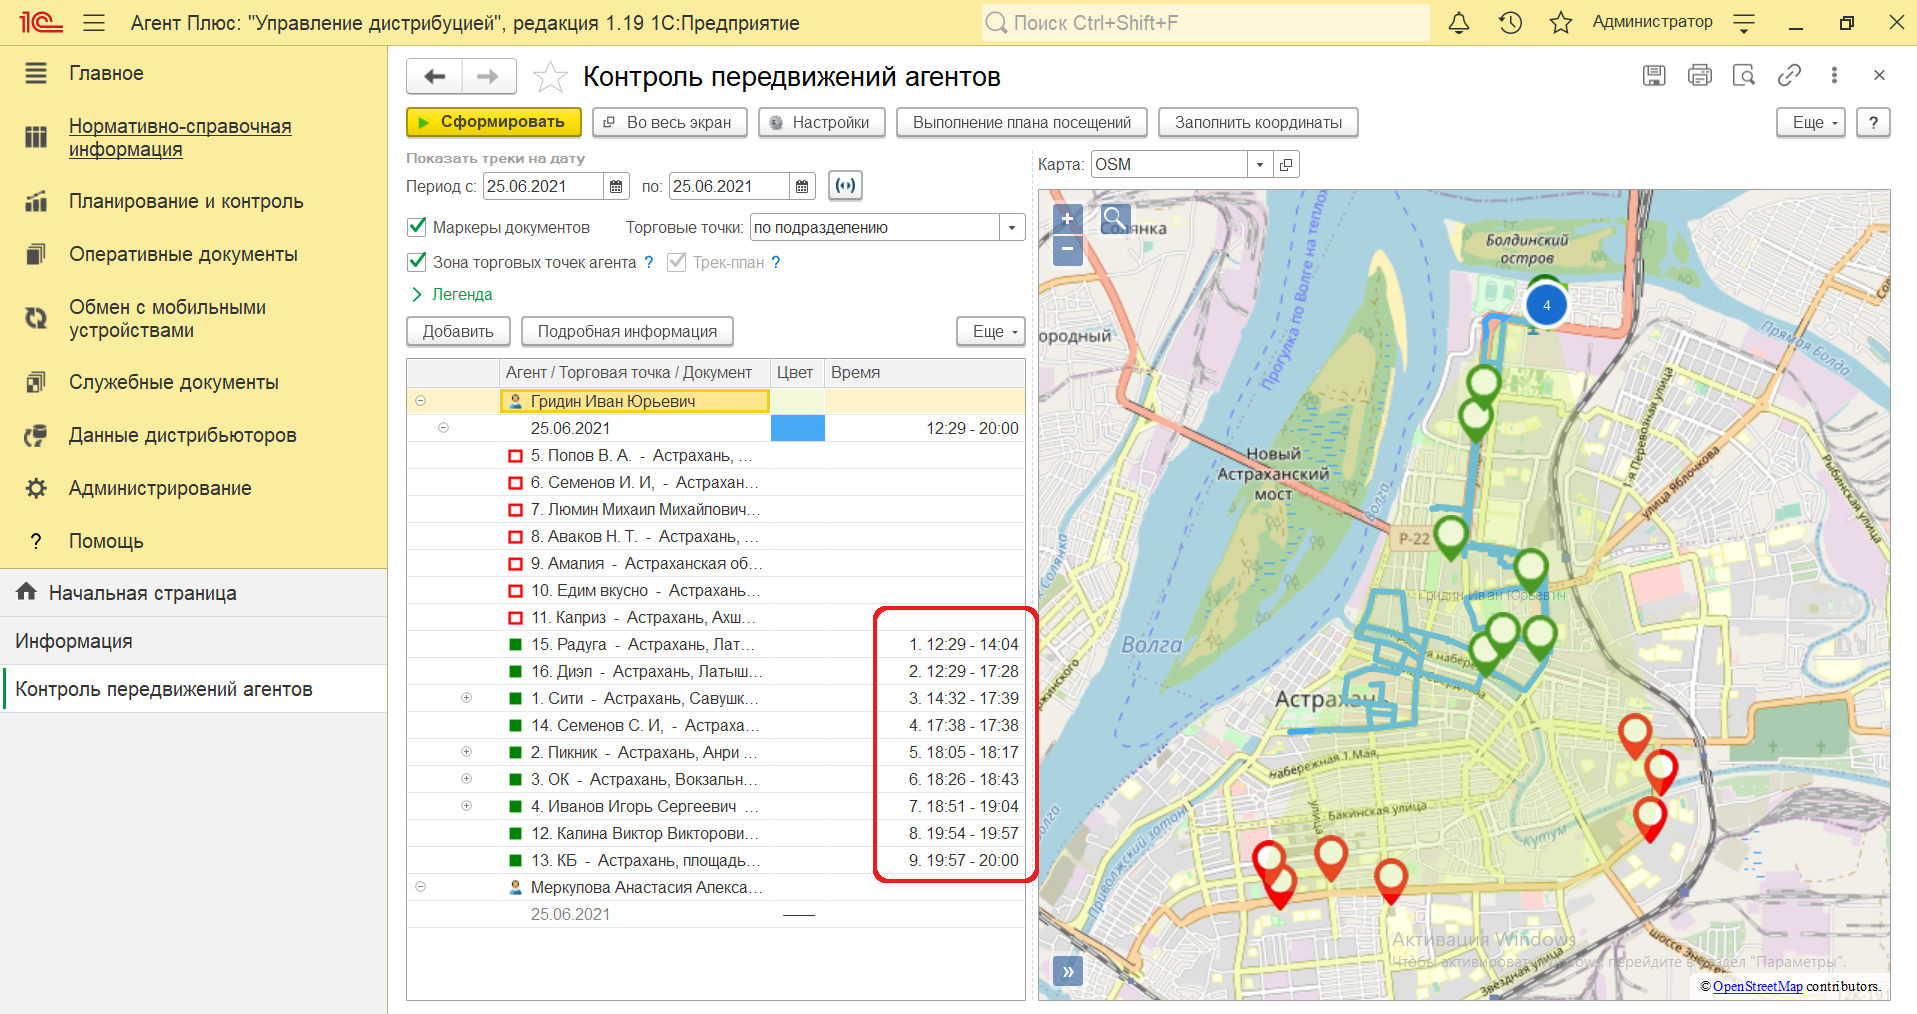1917x1014 pixels.
Task: Open help question mark button
Action: [1873, 122]
